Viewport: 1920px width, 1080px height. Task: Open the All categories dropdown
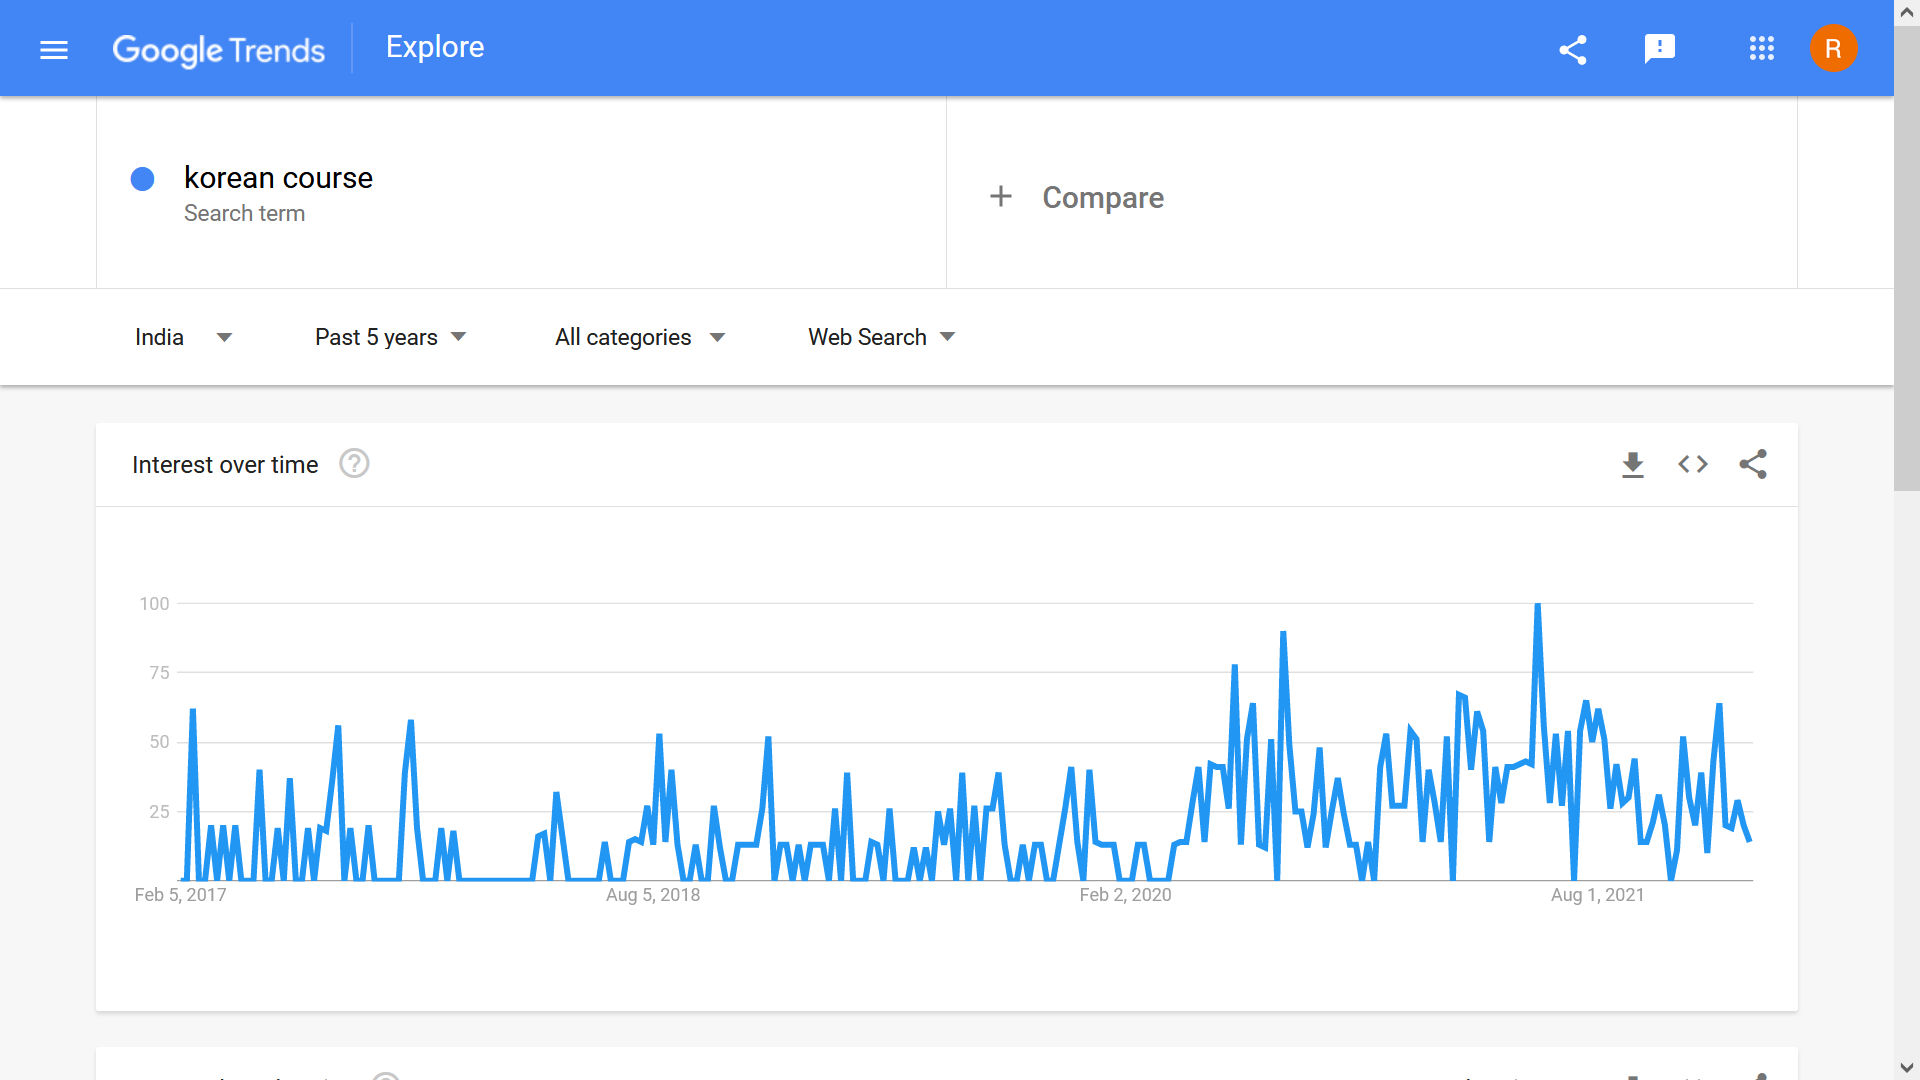(x=640, y=337)
